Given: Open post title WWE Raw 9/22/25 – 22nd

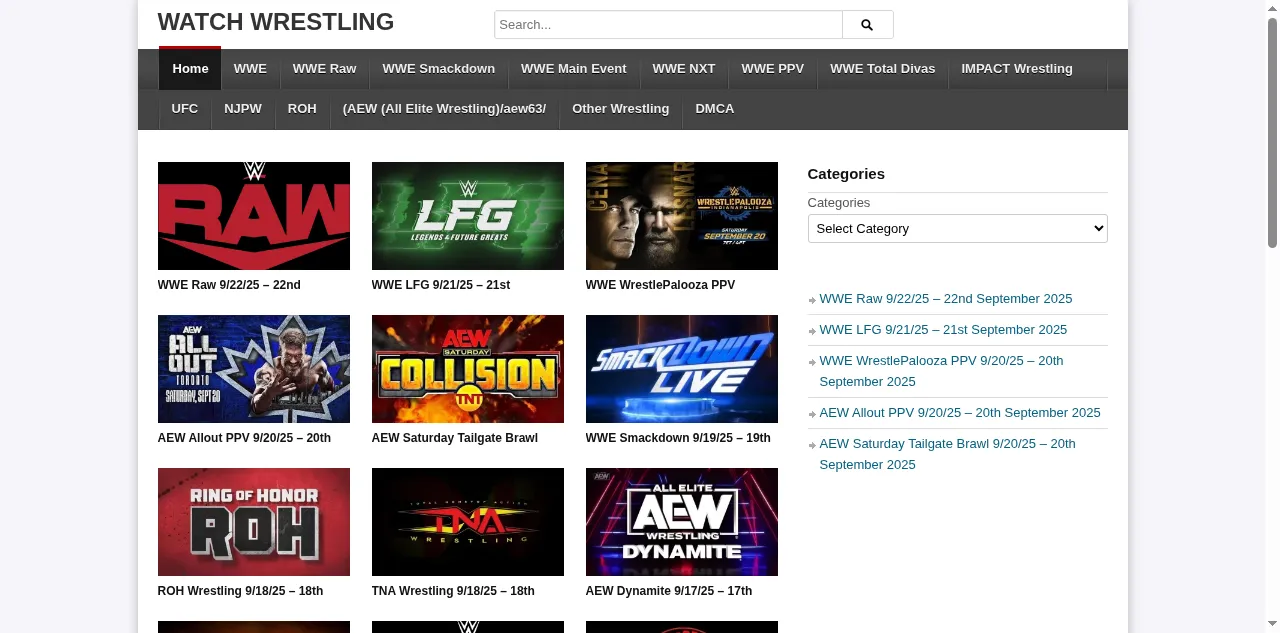Looking at the screenshot, I should (229, 285).
